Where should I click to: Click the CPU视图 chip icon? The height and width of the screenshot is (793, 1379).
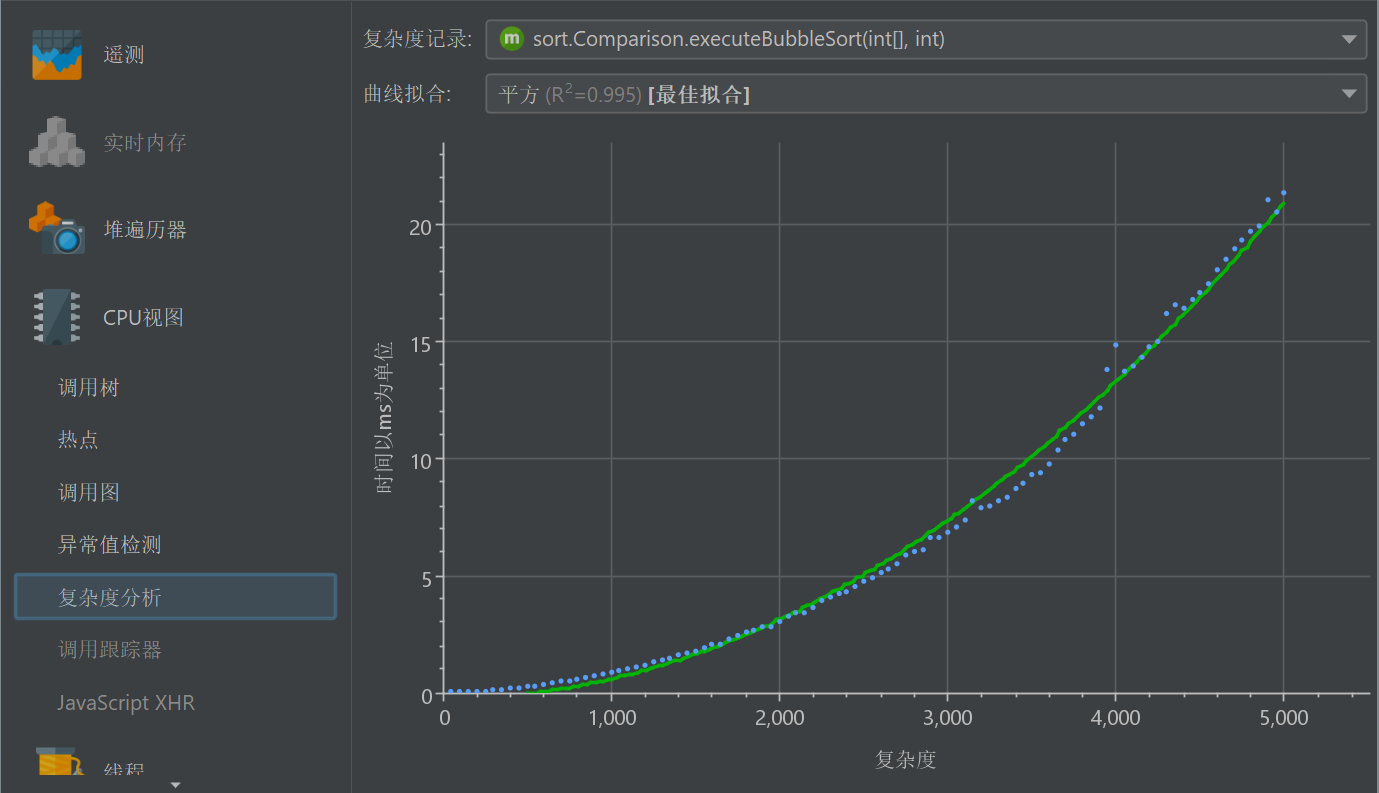pos(56,317)
